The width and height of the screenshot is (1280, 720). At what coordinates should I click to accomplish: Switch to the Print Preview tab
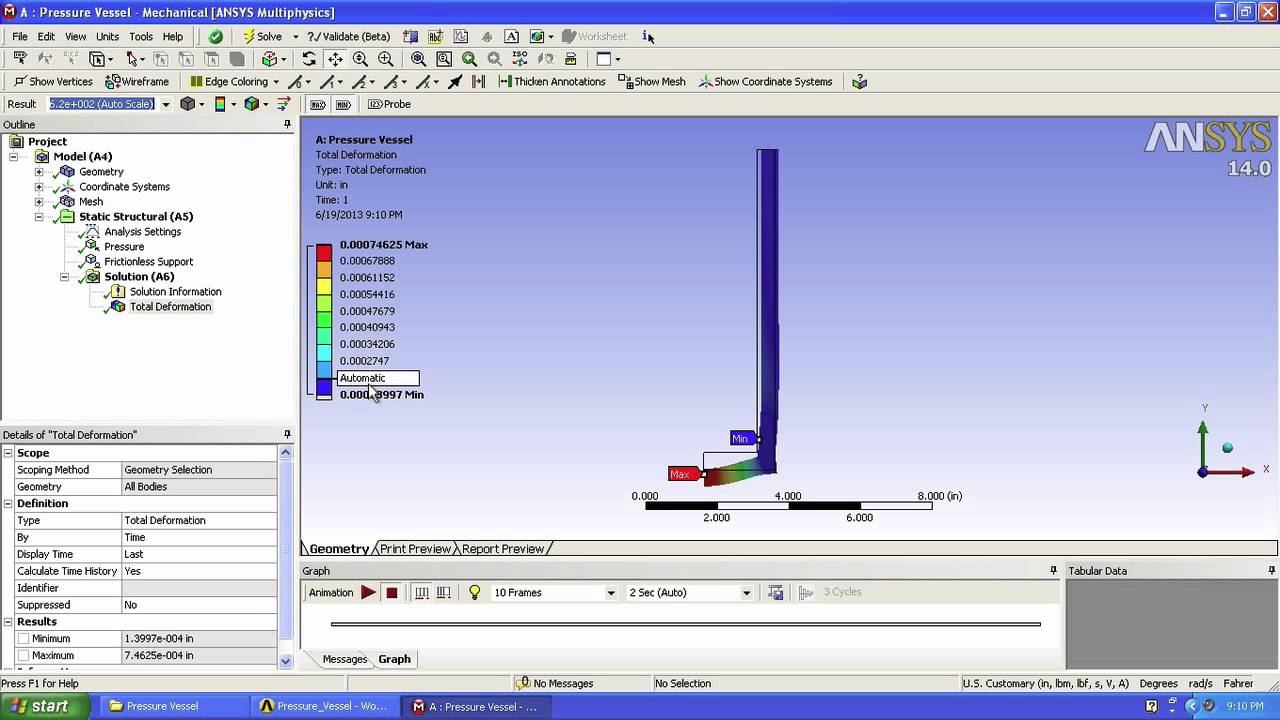(415, 549)
